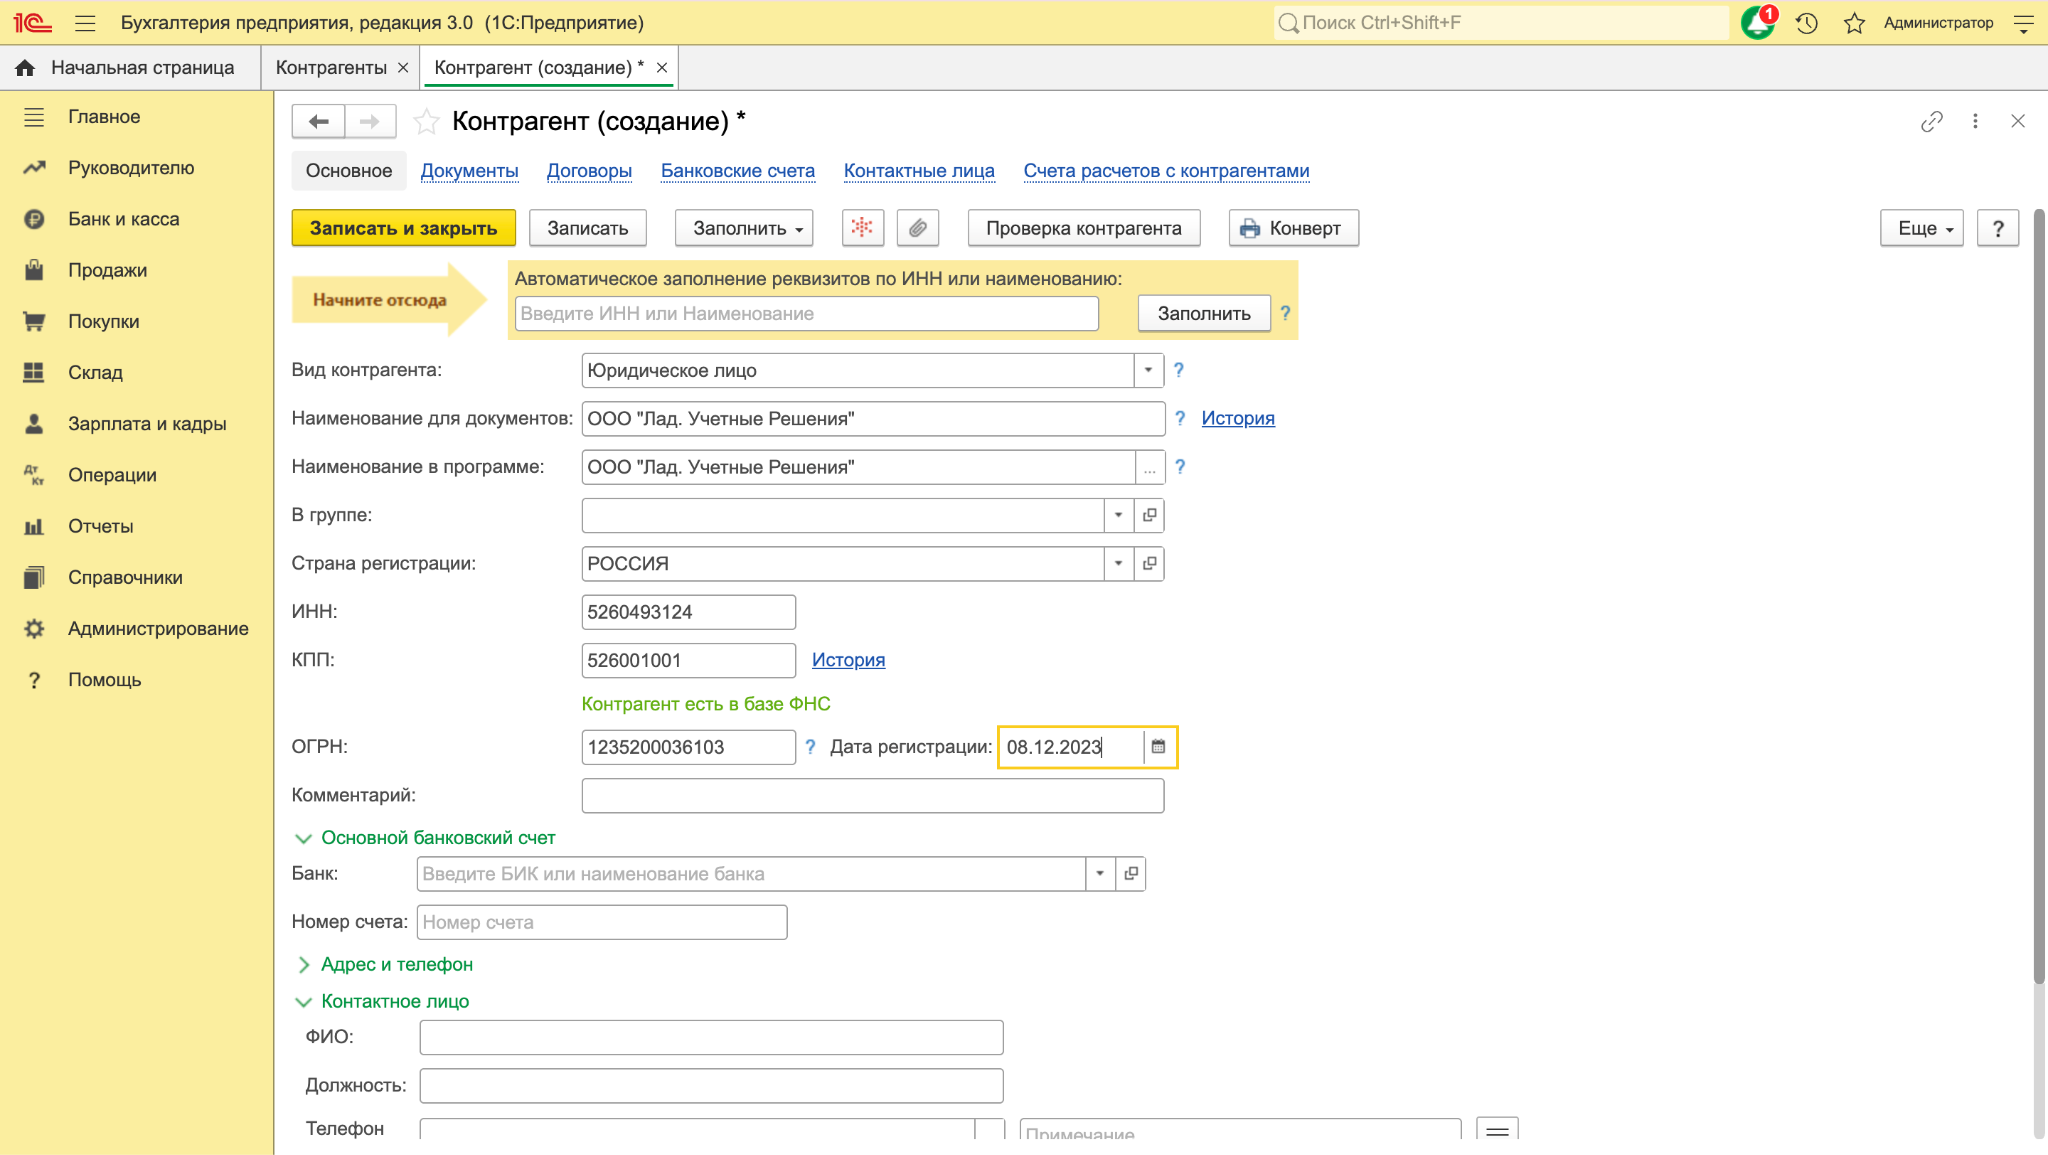The height and width of the screenshot is (1155, 2048).
Task: Switch to the Банковские счета tab
Action: [x=738, y=171]
